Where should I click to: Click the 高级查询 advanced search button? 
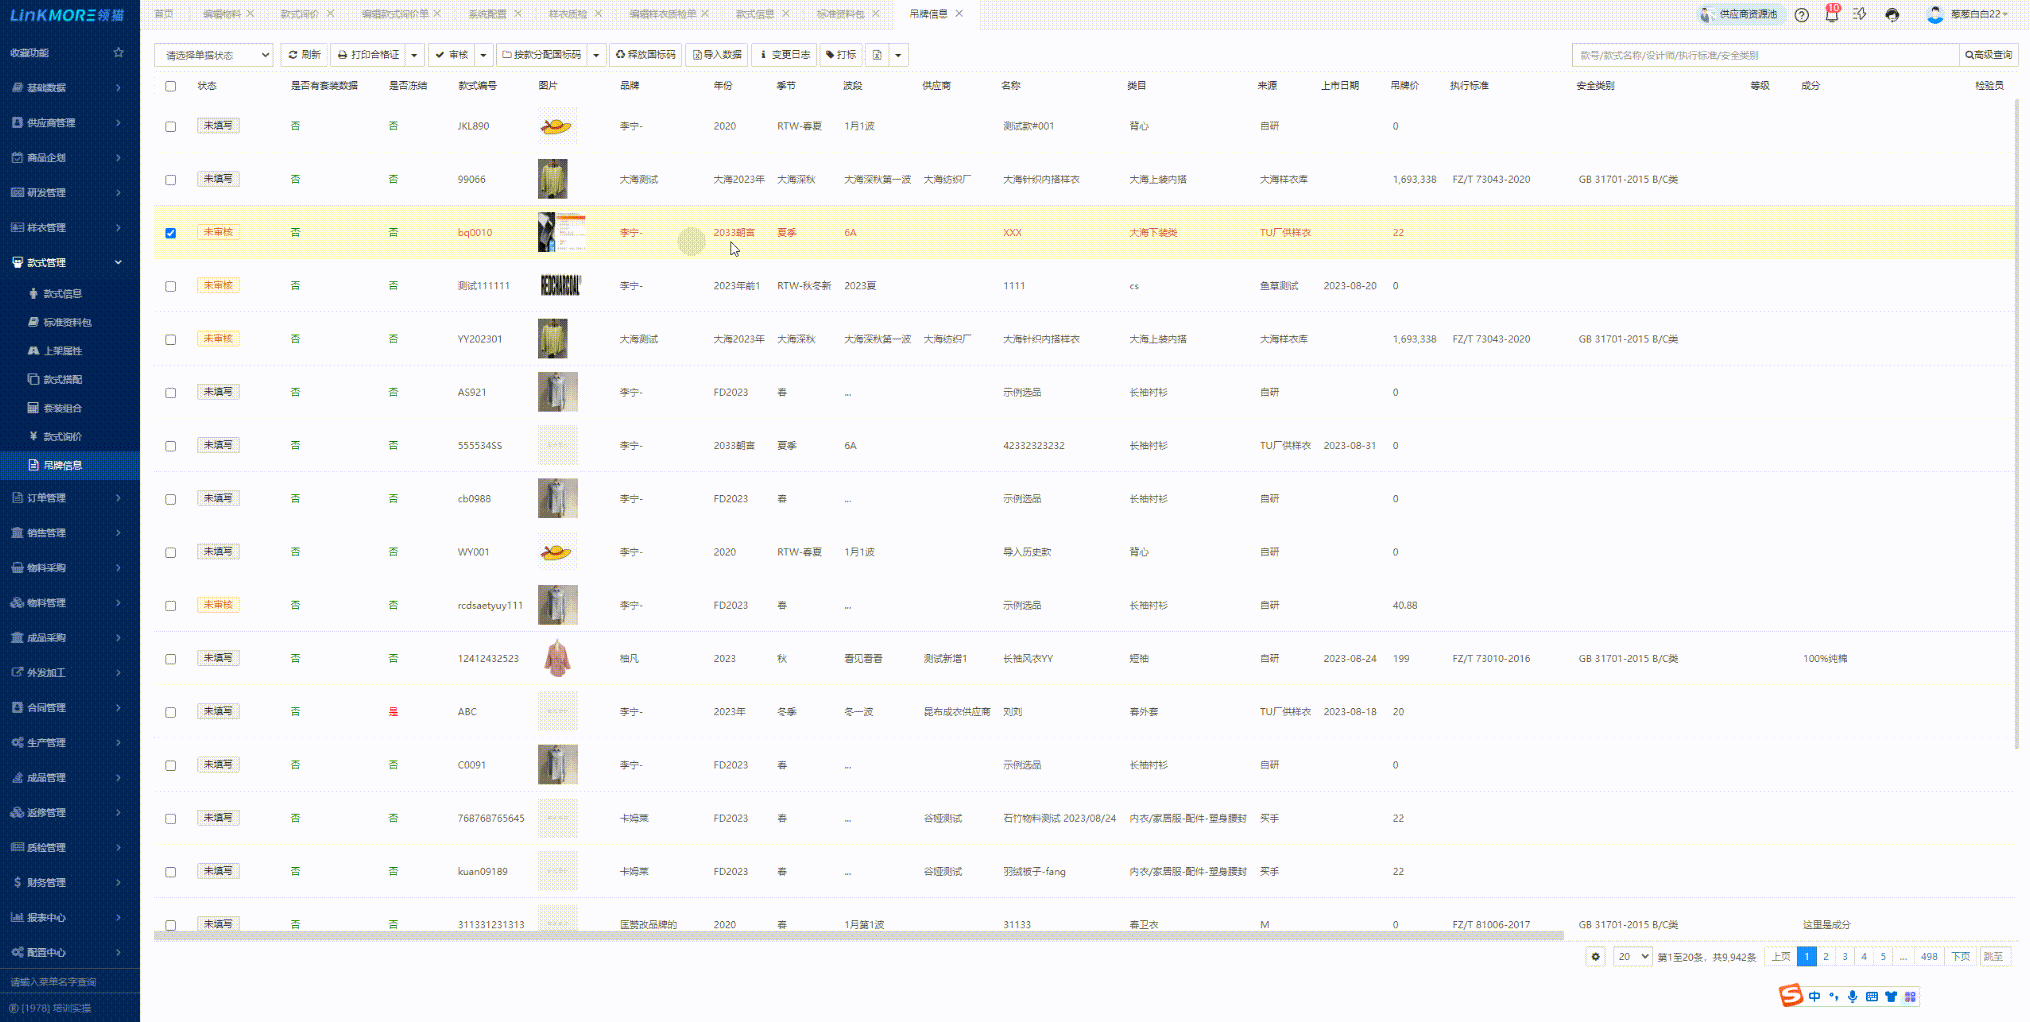[1988, 55]
